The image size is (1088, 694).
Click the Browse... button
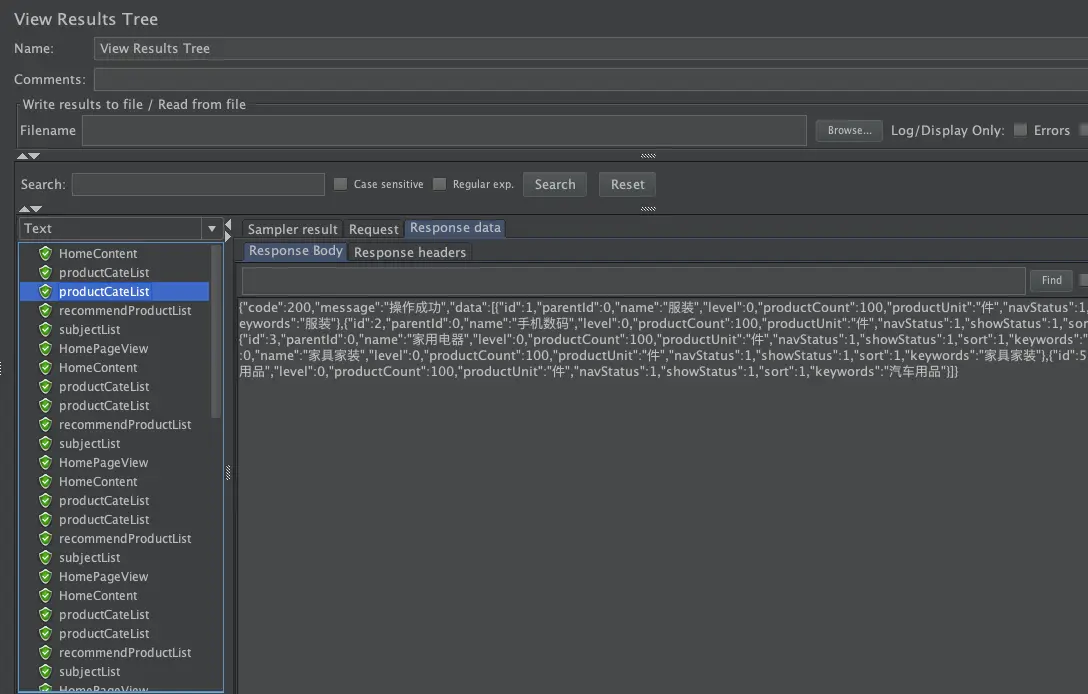pyautogui.click(x=849, y=130)
